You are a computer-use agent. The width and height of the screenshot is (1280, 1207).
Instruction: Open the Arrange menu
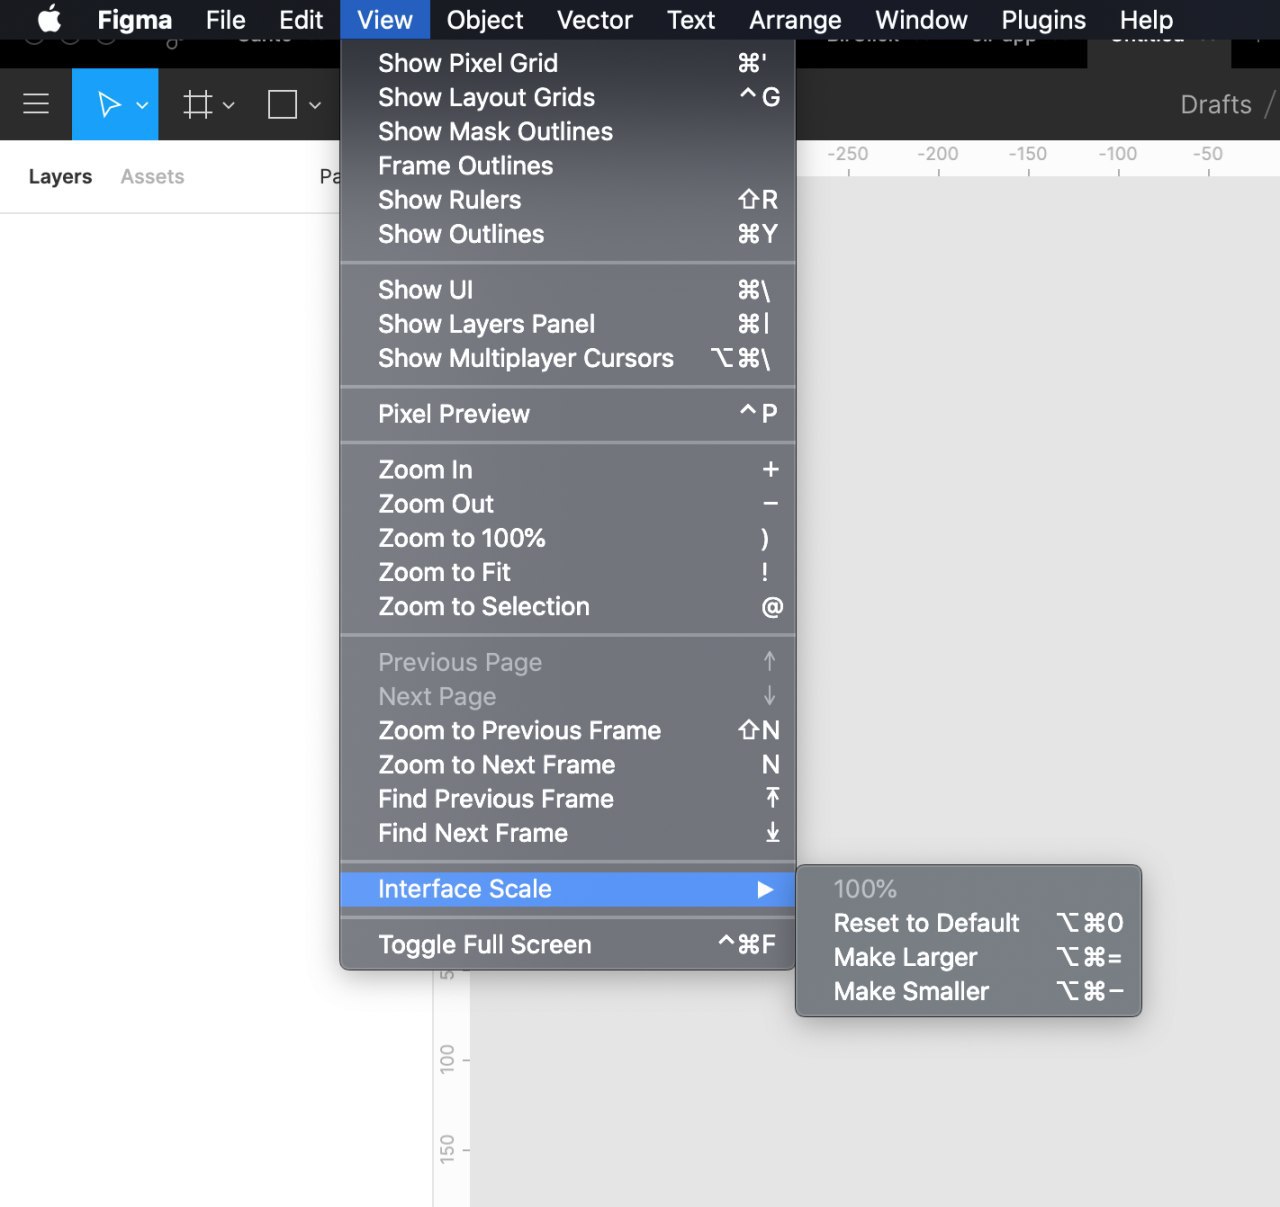point(795,20)
